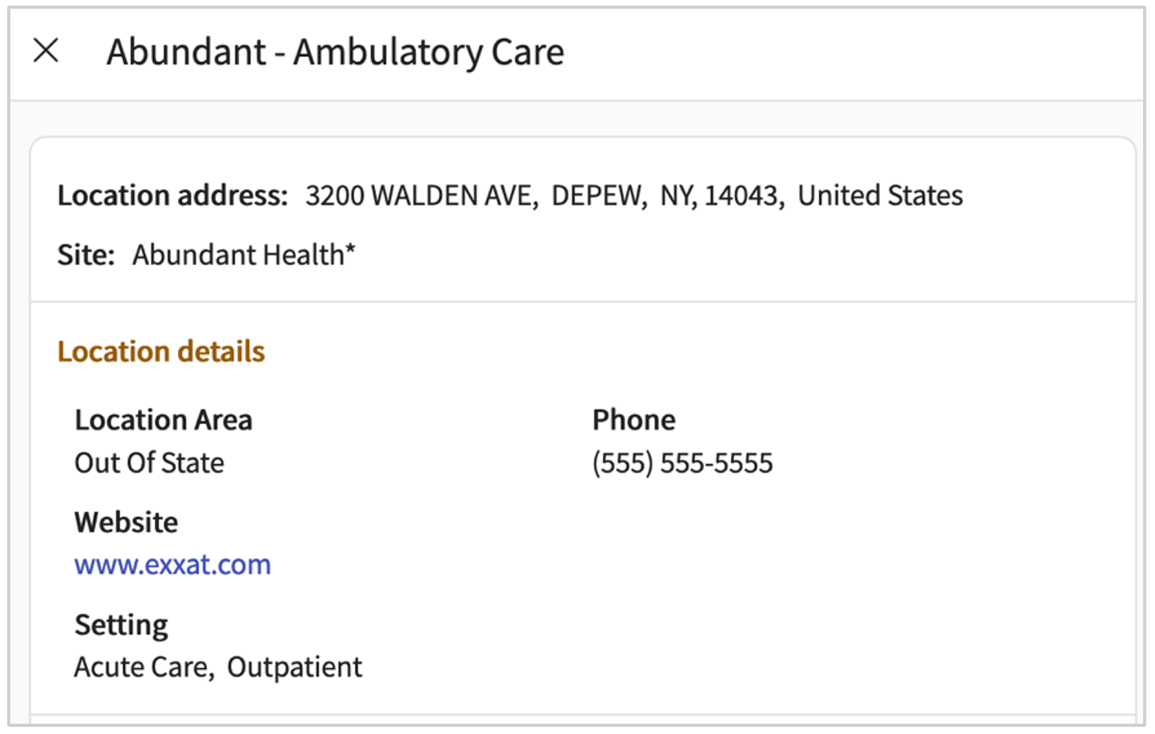The image size is (1155, 734).
Task: Select the Phone field label
Action: coord(633,420)
